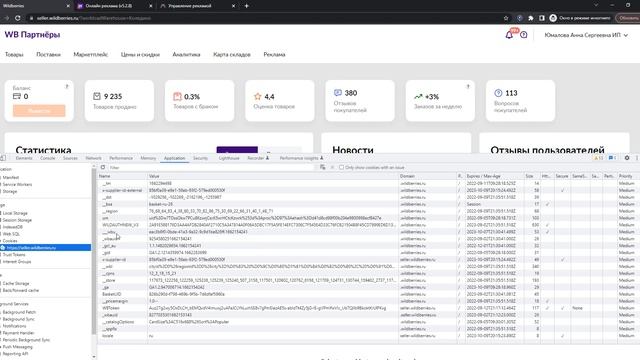Open the Аналитика menu
The height and width of the screenshot is (360, 640).
[186, 54]
